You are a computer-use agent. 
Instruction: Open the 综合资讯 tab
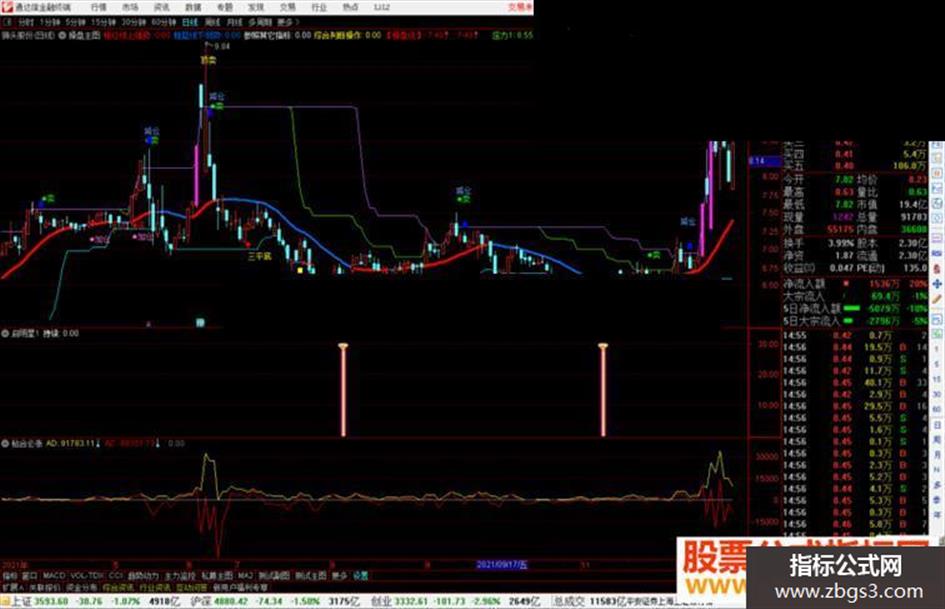click(118, 587)
